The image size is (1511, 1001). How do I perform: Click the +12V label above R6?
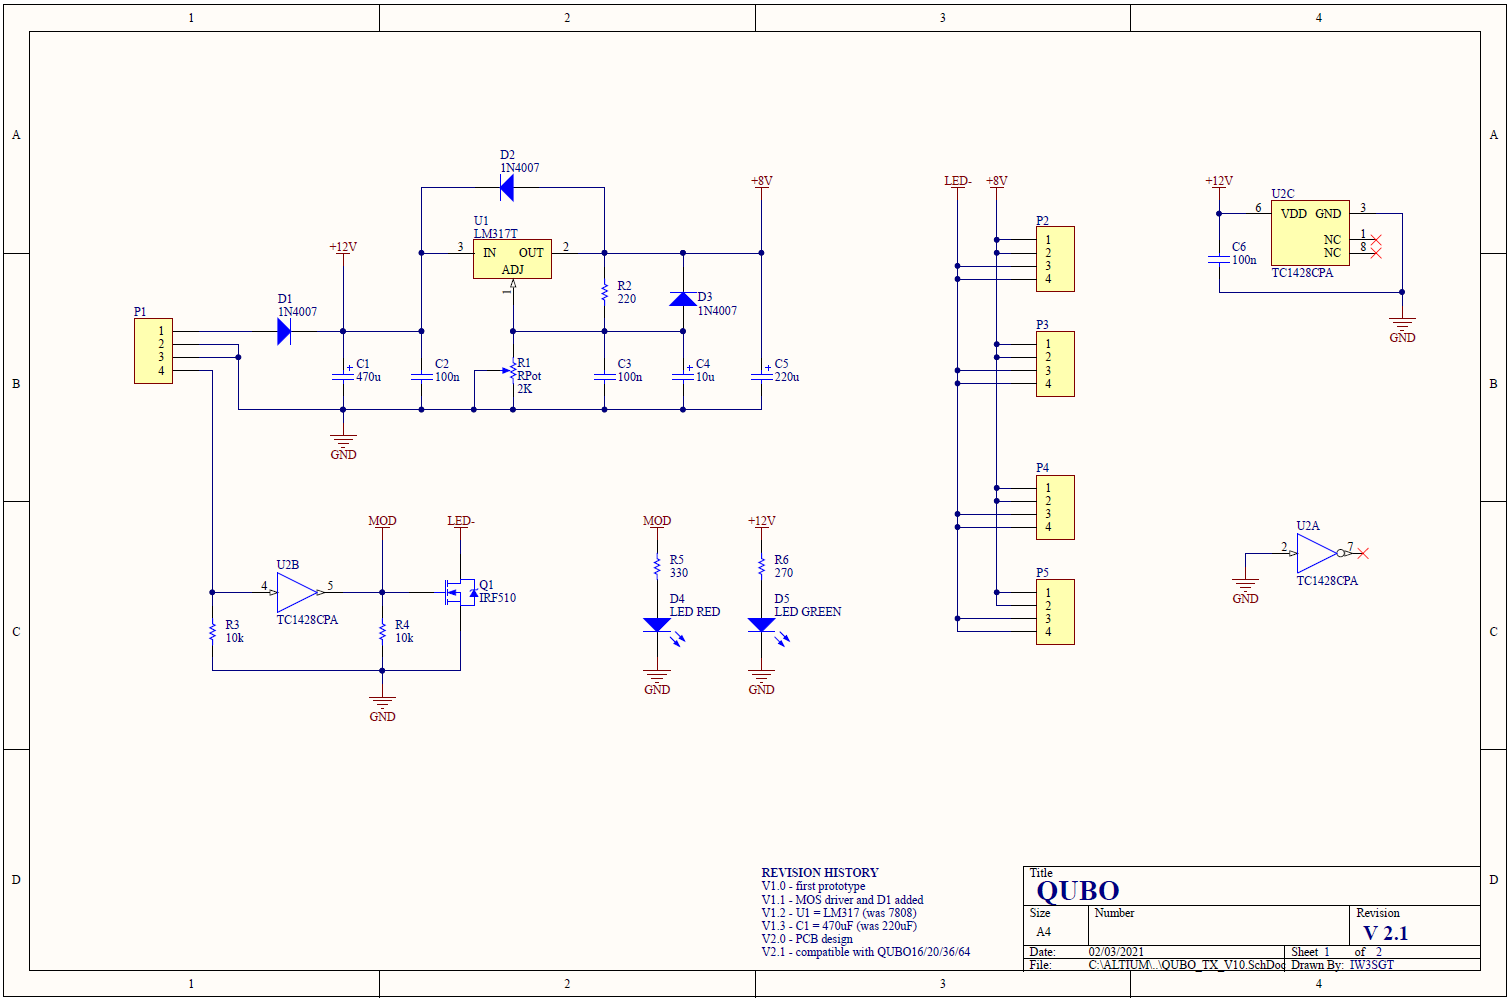[762, 521]
